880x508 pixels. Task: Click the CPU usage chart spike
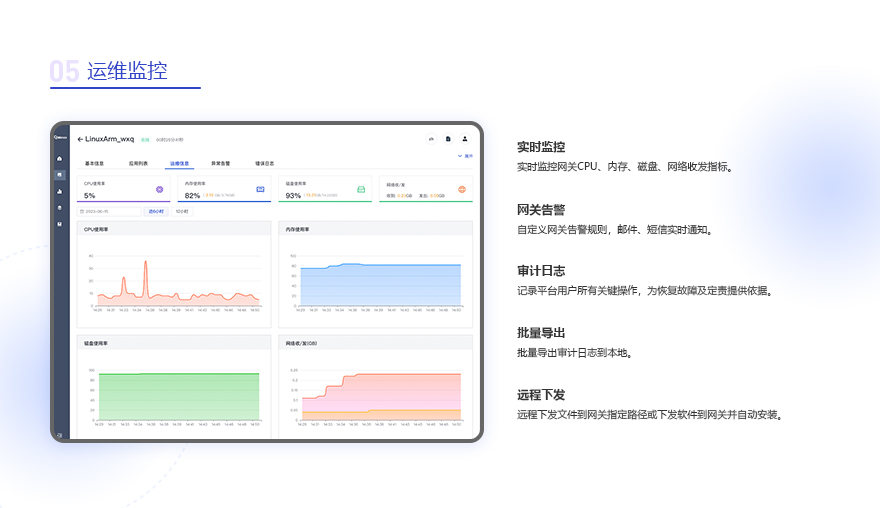click(x=145, y=263)
